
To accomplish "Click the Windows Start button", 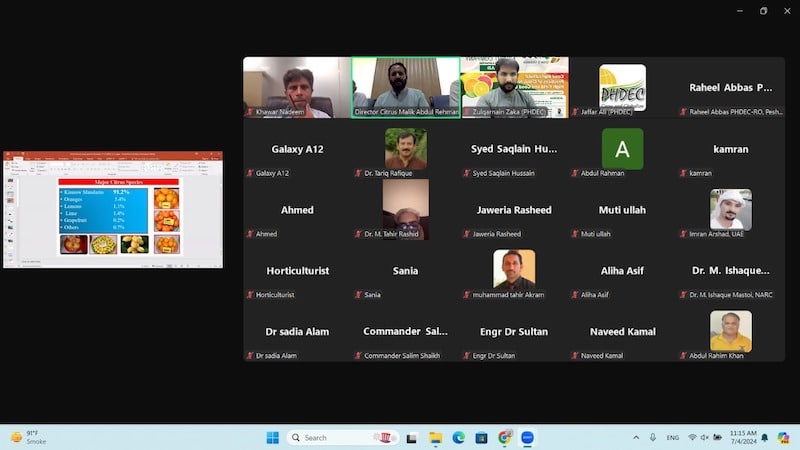I will pos(272,438).
